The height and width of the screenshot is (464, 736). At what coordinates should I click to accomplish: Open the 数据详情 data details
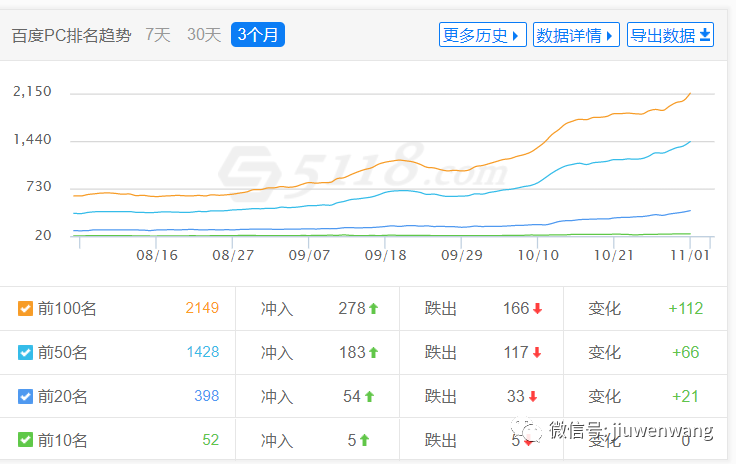pos(576,35)
